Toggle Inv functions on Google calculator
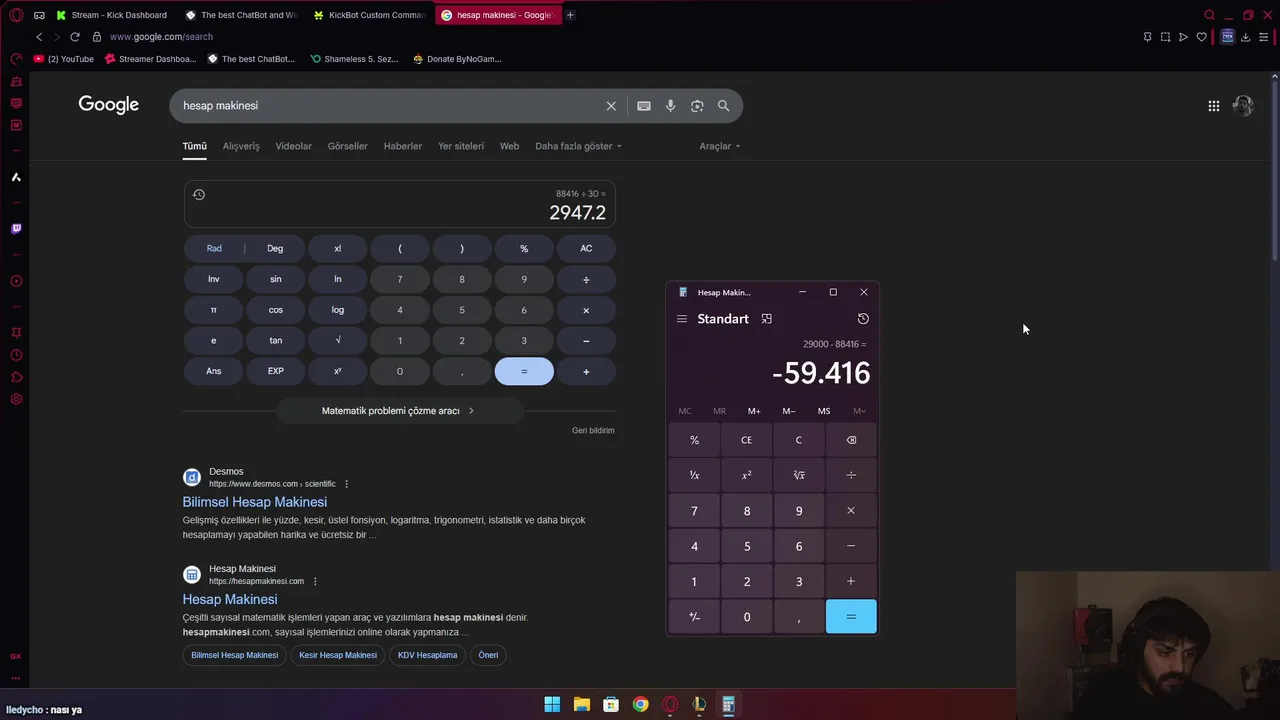Screen dimensions: 1280x720 click(x=214, y=279)
